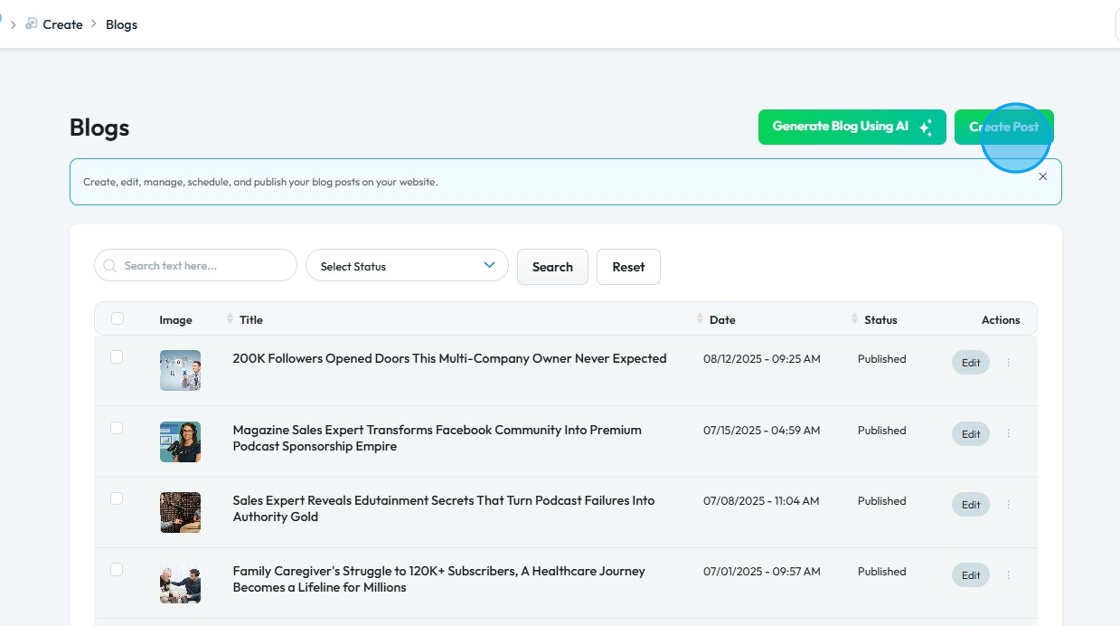Click the three-dot menu for 200K Followers post
The width and height of the screenshot is (1120, 626).
[1008, 363]
